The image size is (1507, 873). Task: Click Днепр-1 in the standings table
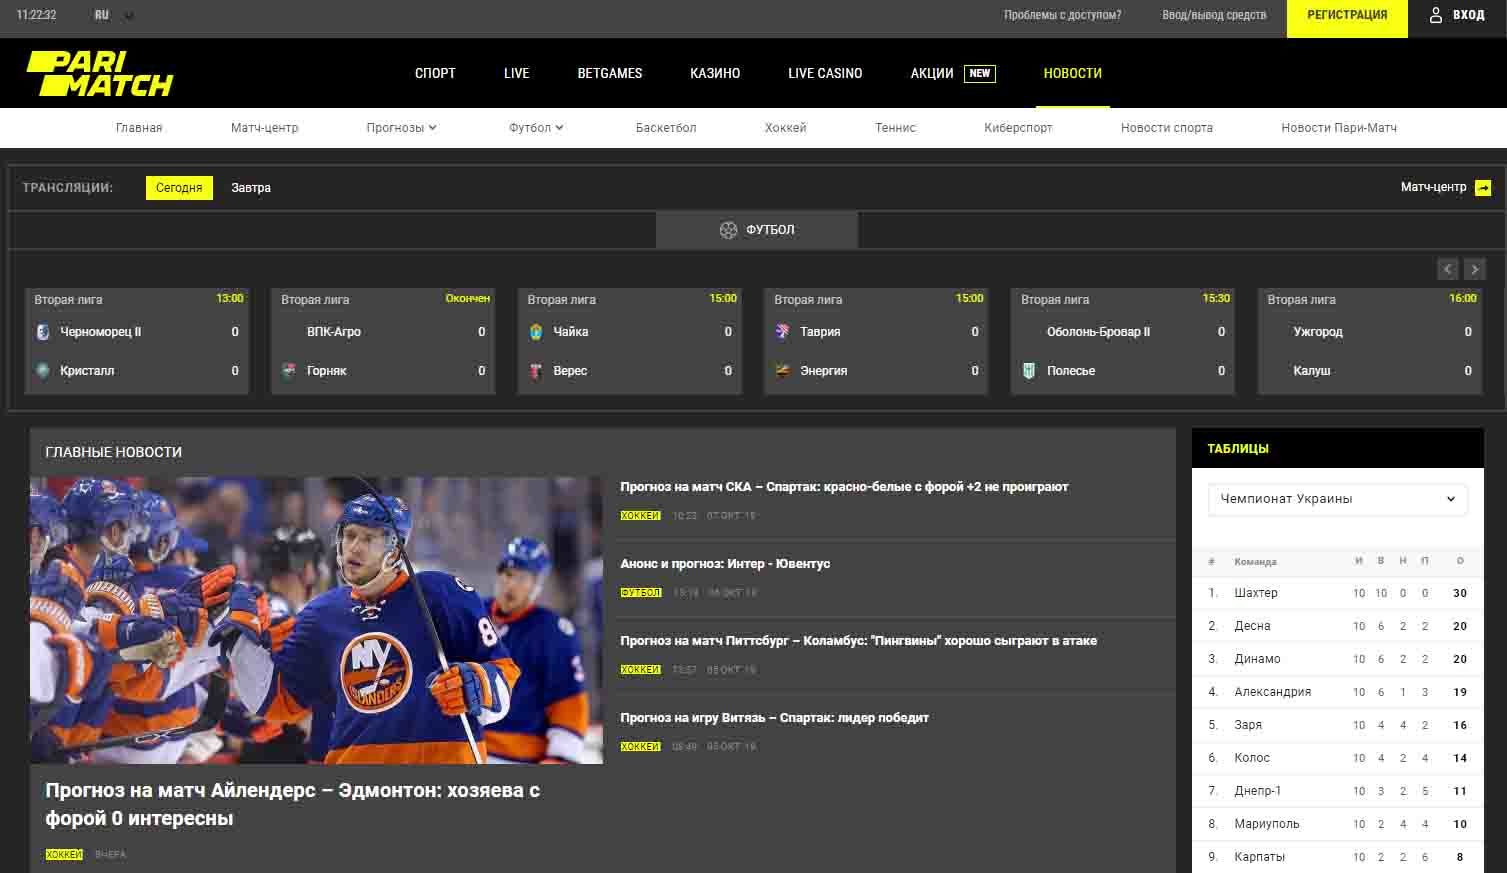1258,791
